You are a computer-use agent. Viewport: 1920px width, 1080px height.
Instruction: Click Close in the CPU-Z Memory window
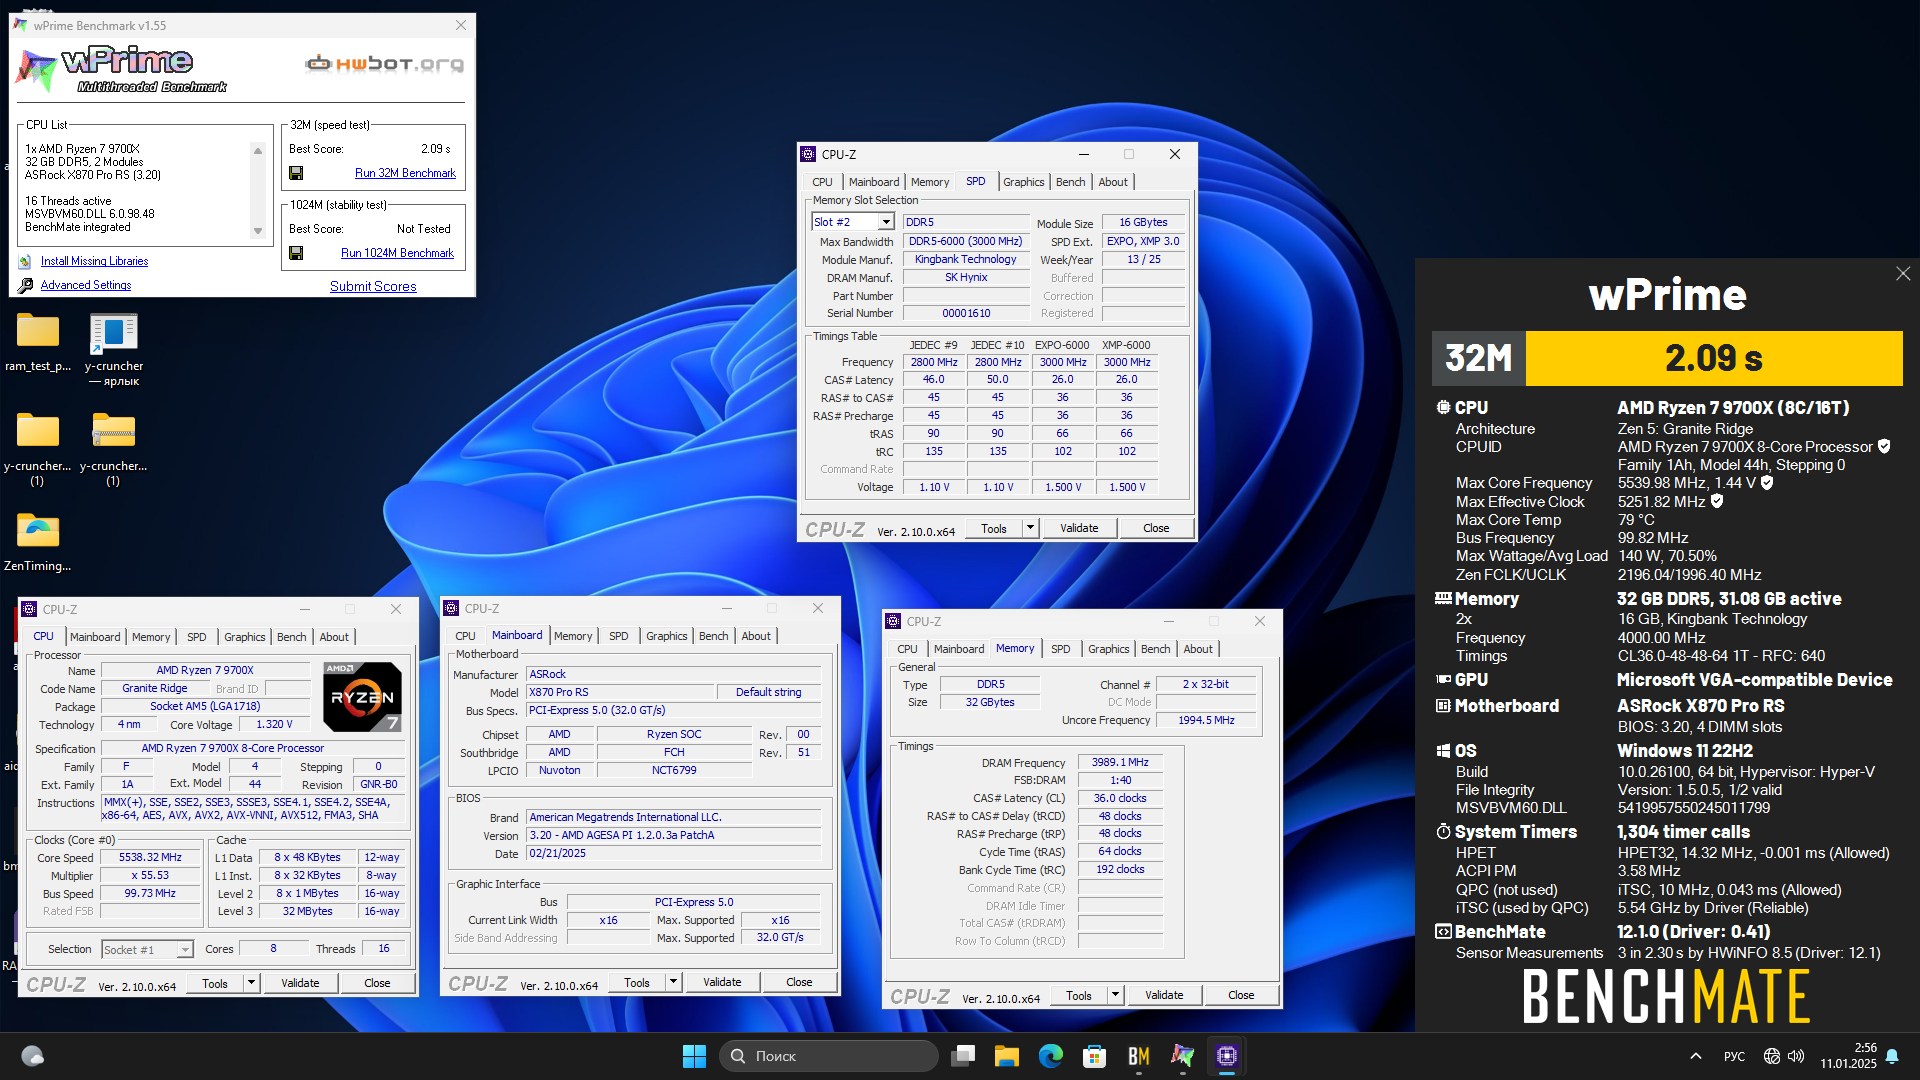(x=1241, y=995)
